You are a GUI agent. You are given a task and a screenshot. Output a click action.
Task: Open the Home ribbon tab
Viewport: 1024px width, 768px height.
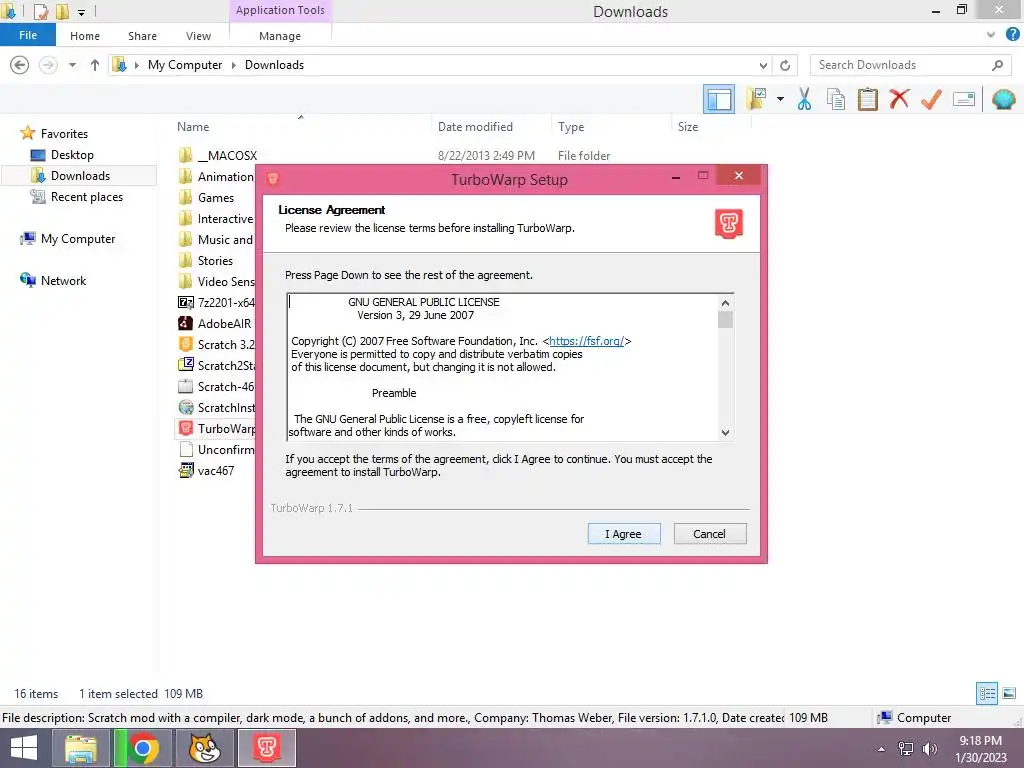[85, 36]
